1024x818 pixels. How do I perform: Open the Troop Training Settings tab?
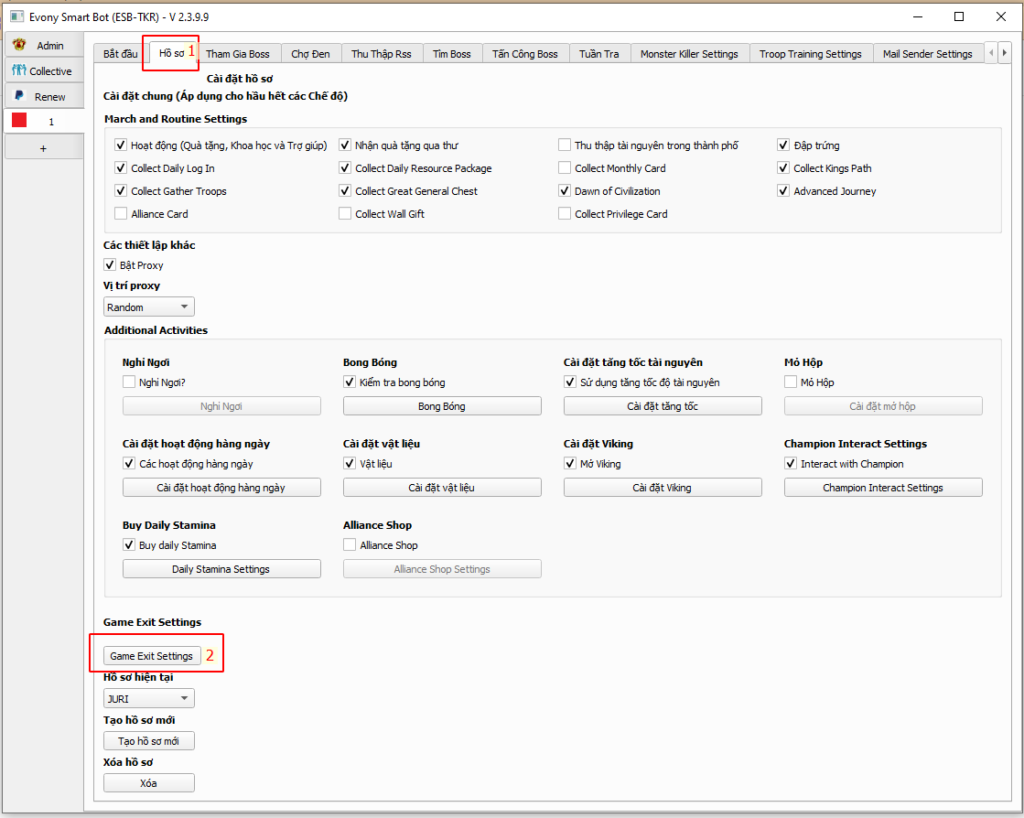(x=809, y=54)
